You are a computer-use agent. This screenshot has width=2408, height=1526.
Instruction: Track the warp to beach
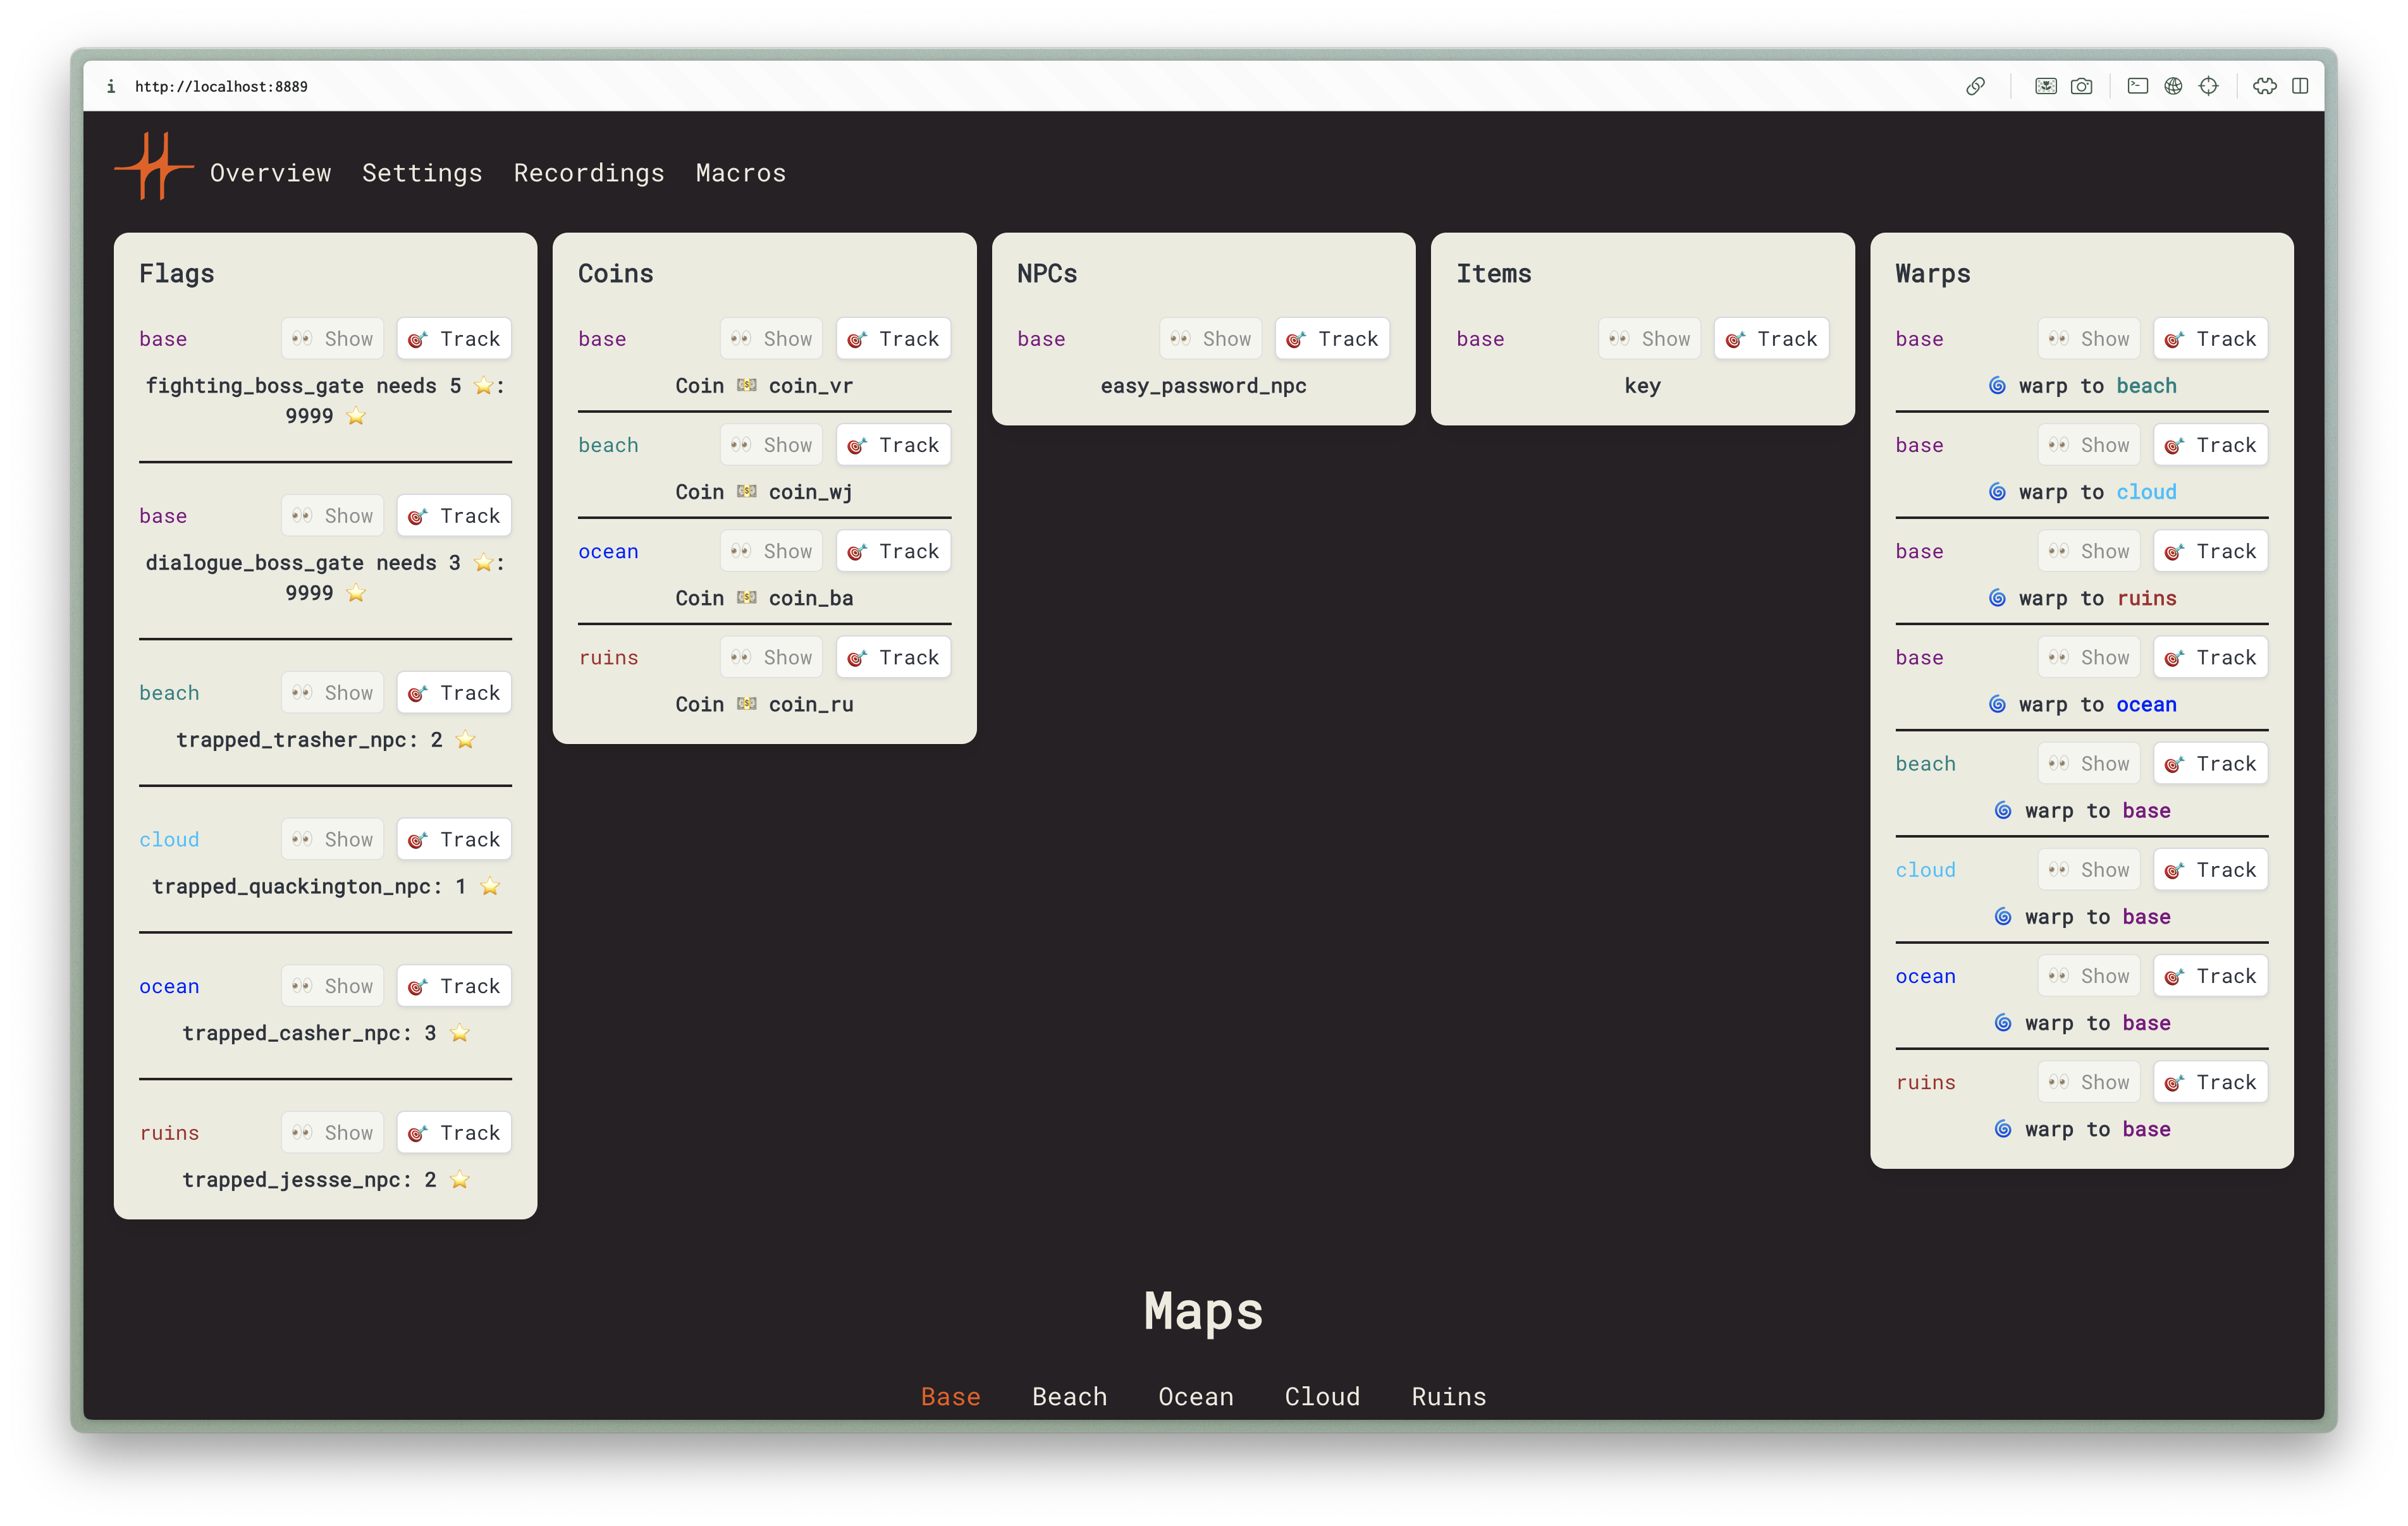[x=2210, y=339]
